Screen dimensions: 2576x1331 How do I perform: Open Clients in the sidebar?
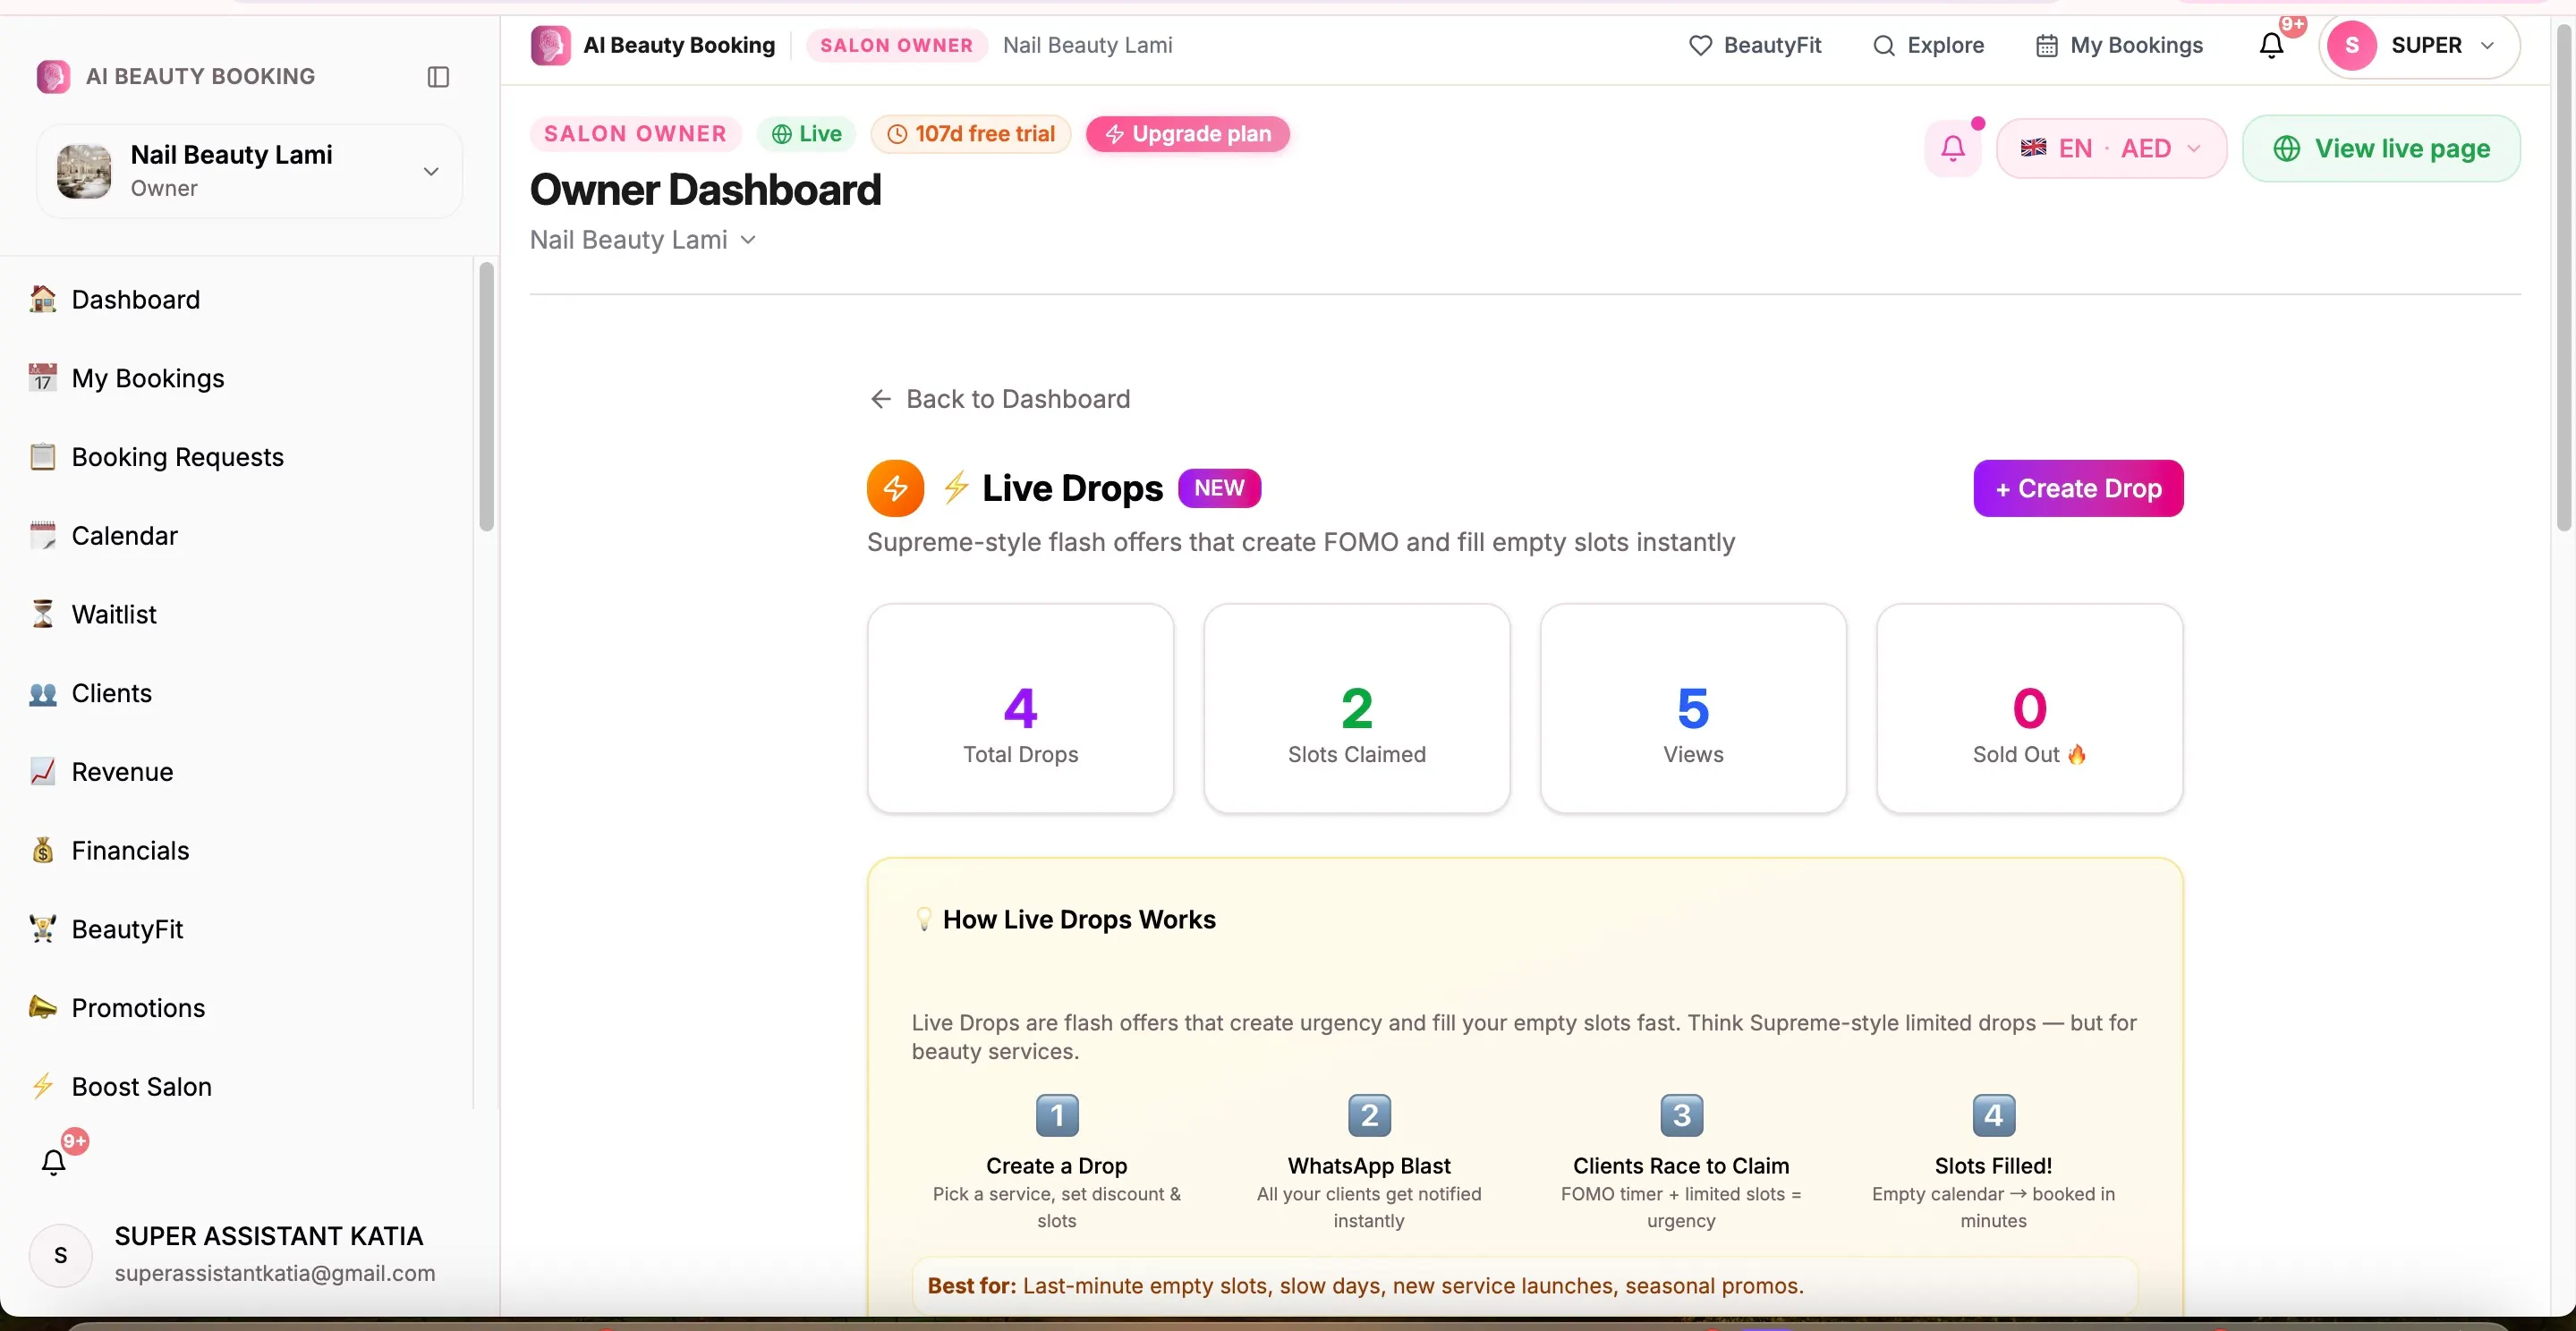point(91,693)
